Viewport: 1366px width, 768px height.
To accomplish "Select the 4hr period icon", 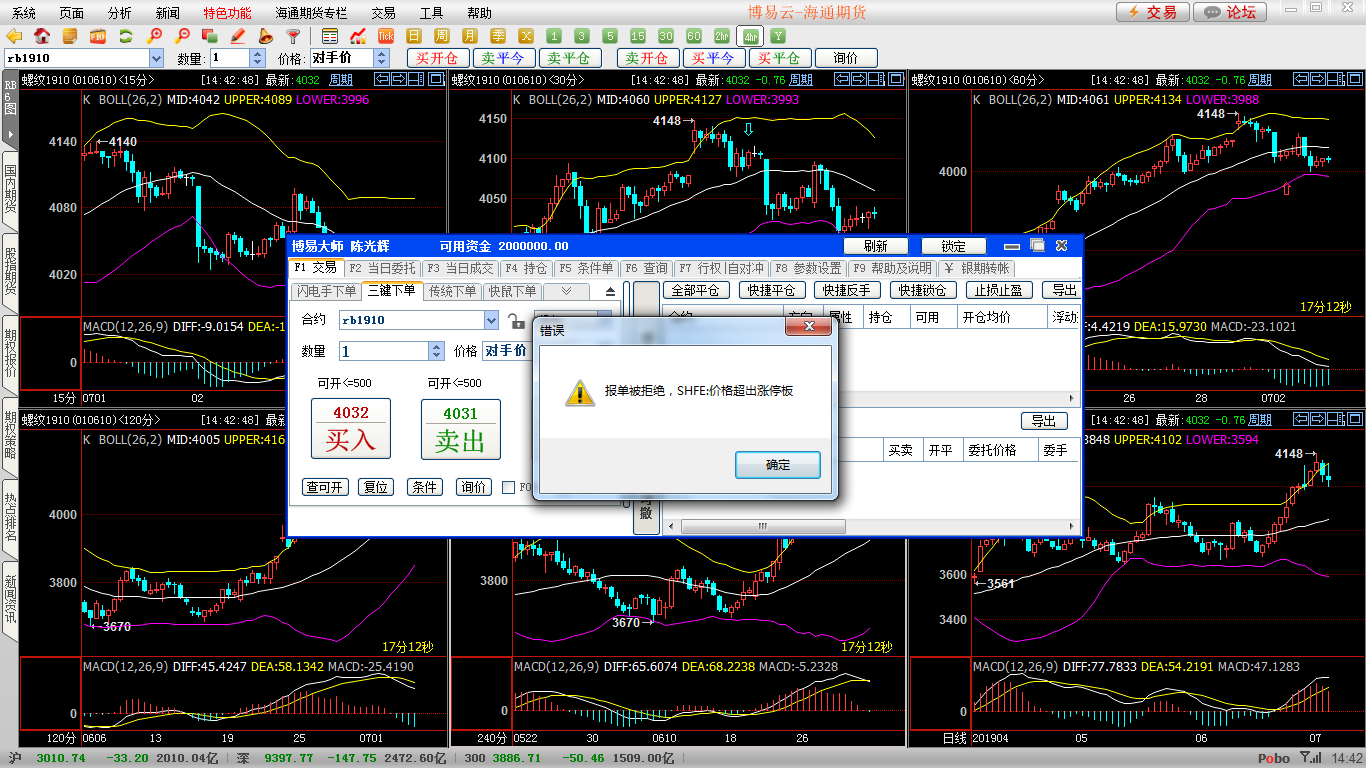I will (749, 36).
